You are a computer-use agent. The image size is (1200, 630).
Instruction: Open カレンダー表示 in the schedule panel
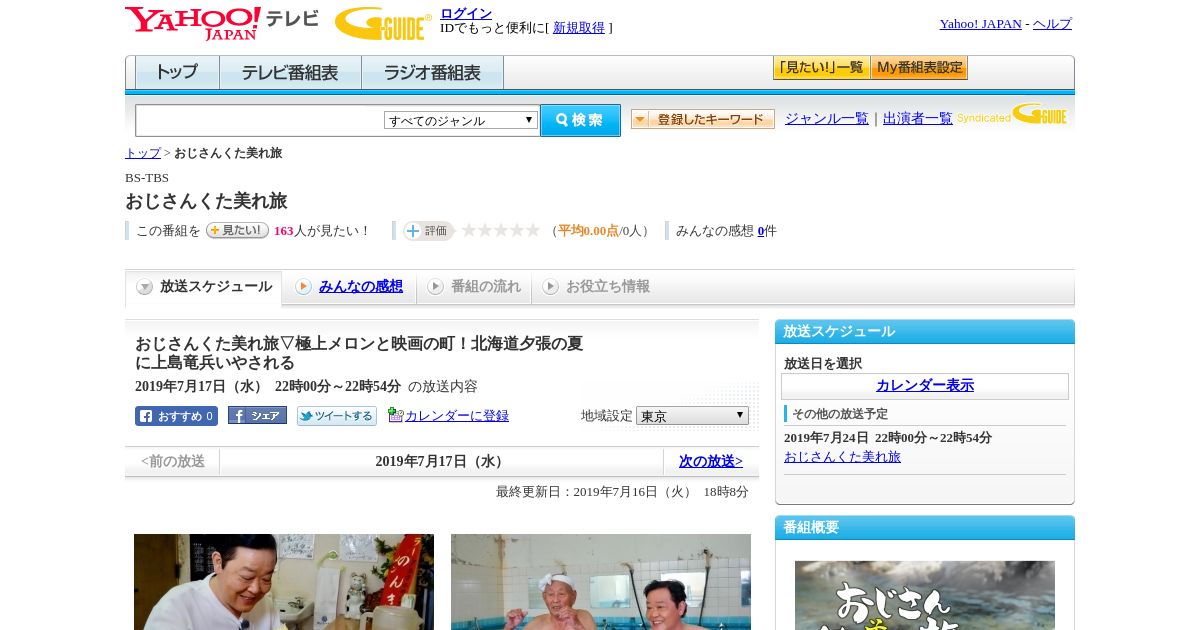925,385
